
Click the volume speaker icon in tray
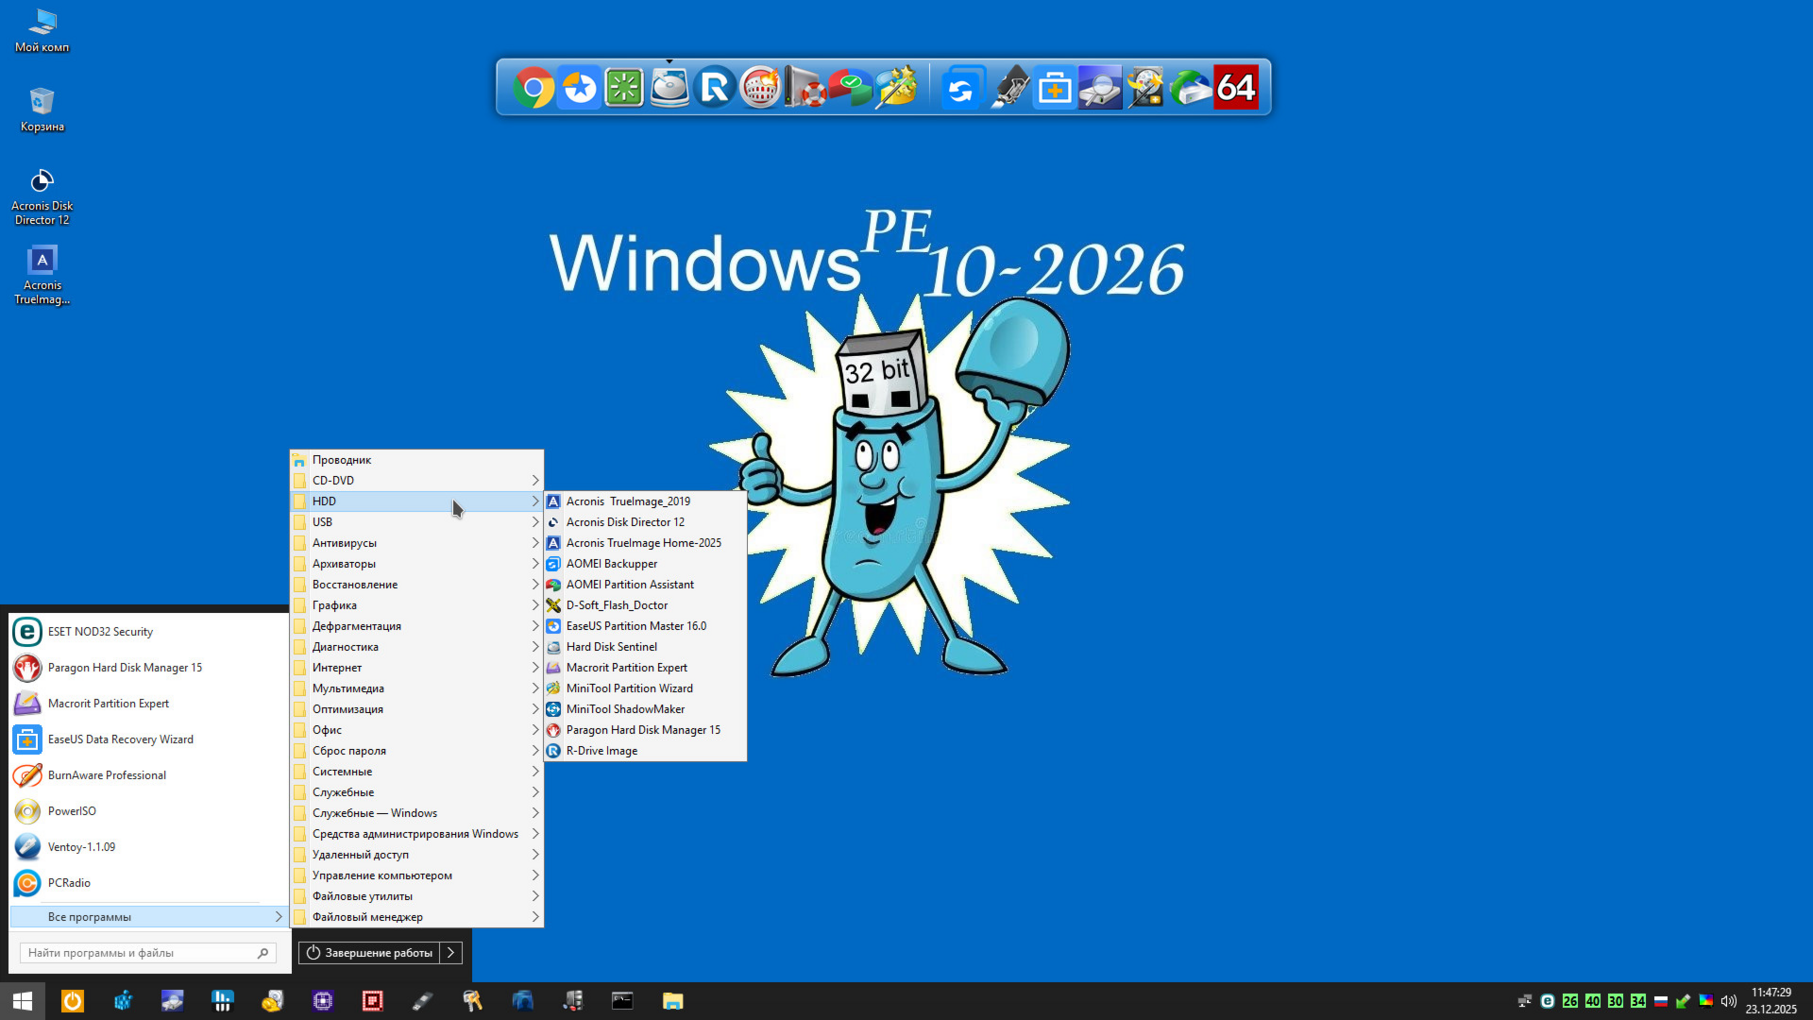1728,1000
